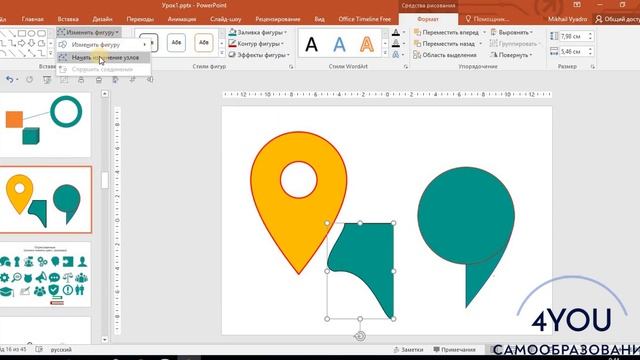This screenshot has height=360, width=640.
Task: Expand the Изменить фигуру submenu item
Action: click(103, 44)
